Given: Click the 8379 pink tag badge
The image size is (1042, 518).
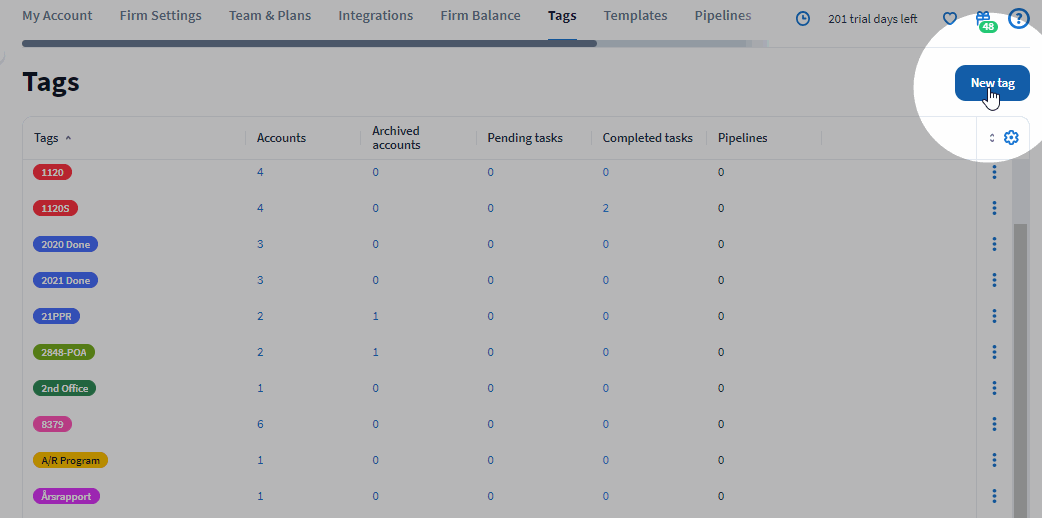Looking at the screenshot, I should click(x=52, y=424).
